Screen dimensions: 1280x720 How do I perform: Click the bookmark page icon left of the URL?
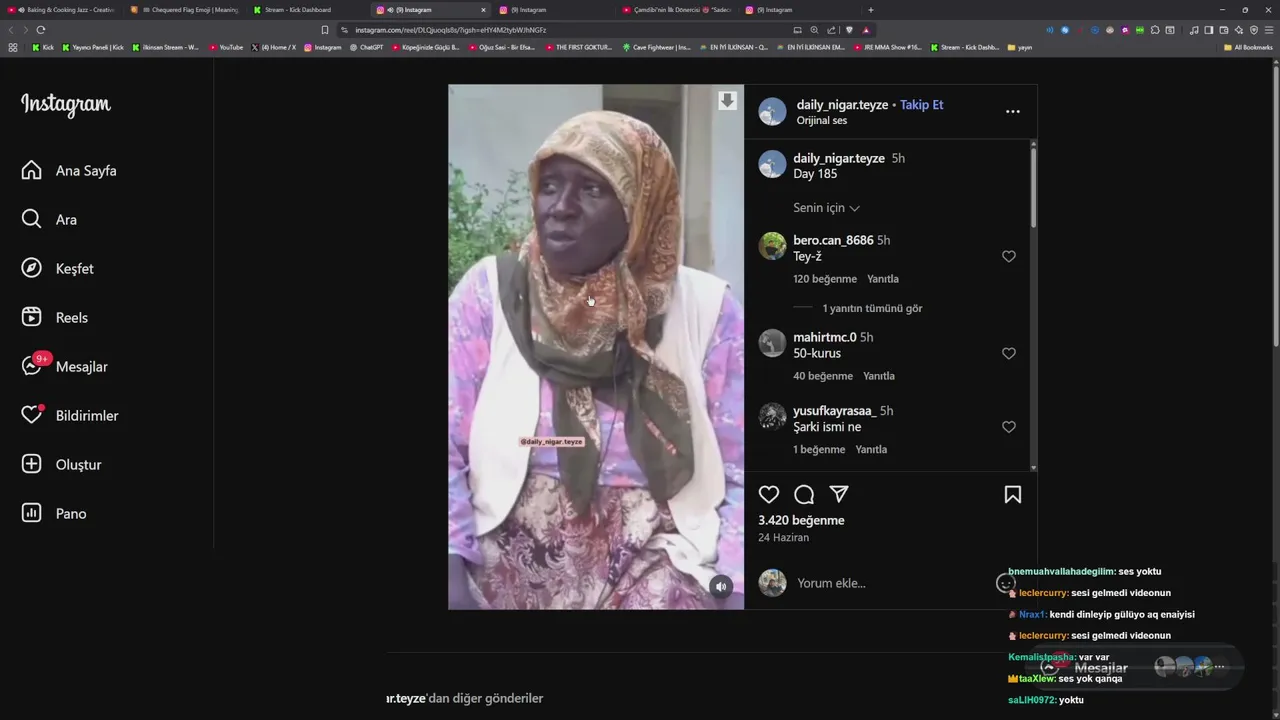coord(324,30)
